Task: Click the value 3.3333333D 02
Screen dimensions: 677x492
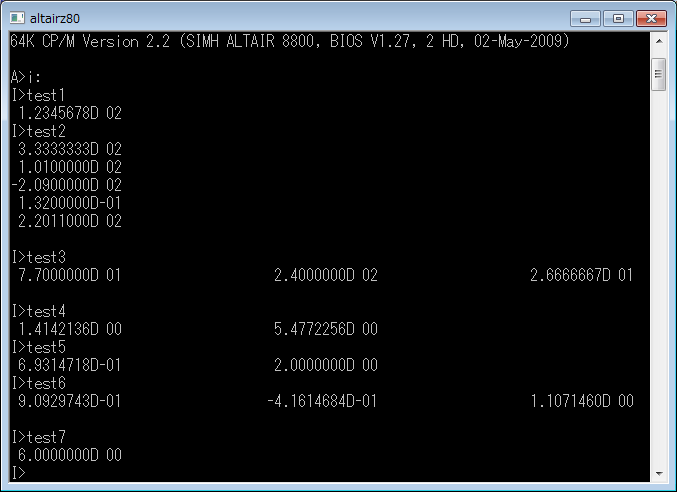Action: 70,149
